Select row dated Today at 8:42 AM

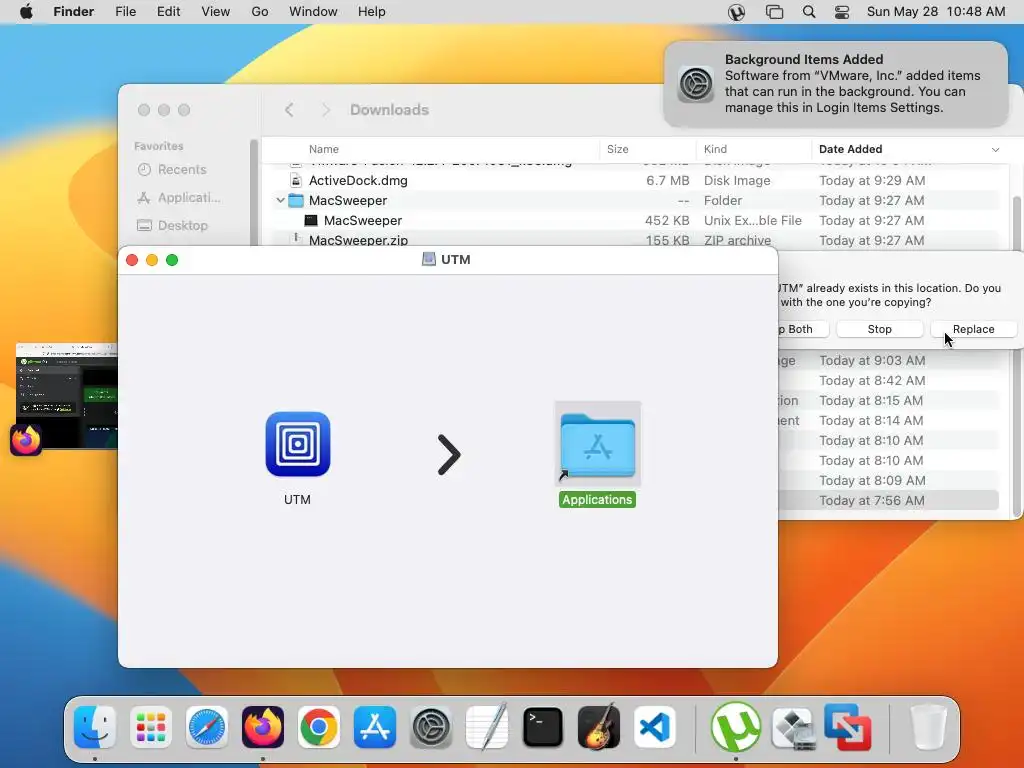(x=888, y=381)
